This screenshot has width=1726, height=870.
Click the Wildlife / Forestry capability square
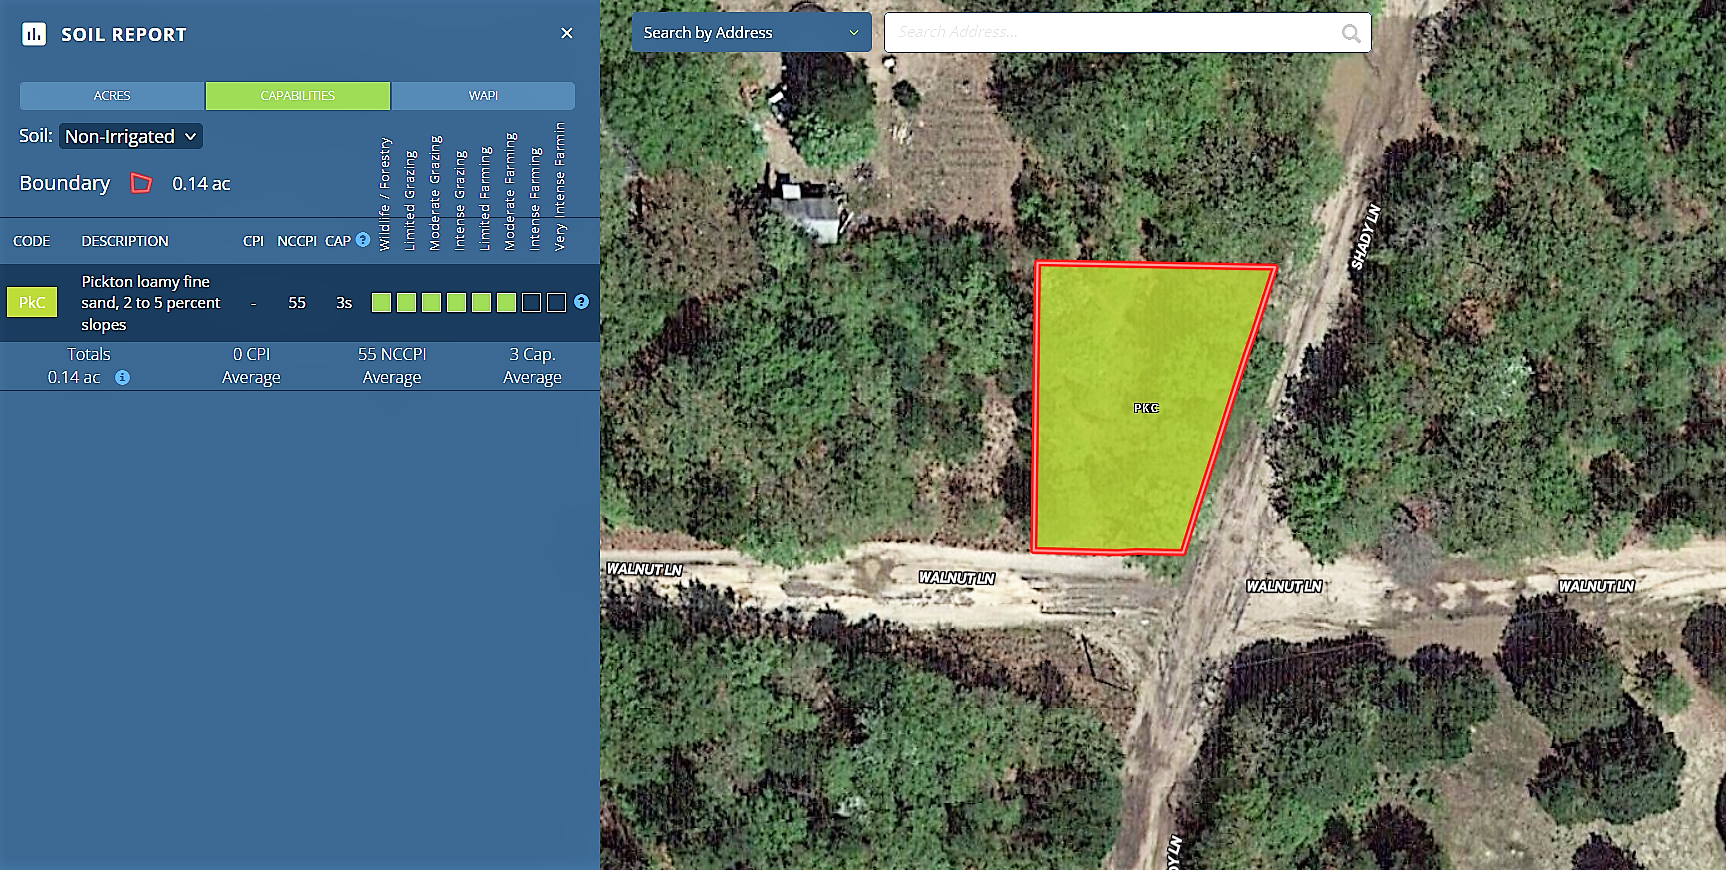click(381, 303)
